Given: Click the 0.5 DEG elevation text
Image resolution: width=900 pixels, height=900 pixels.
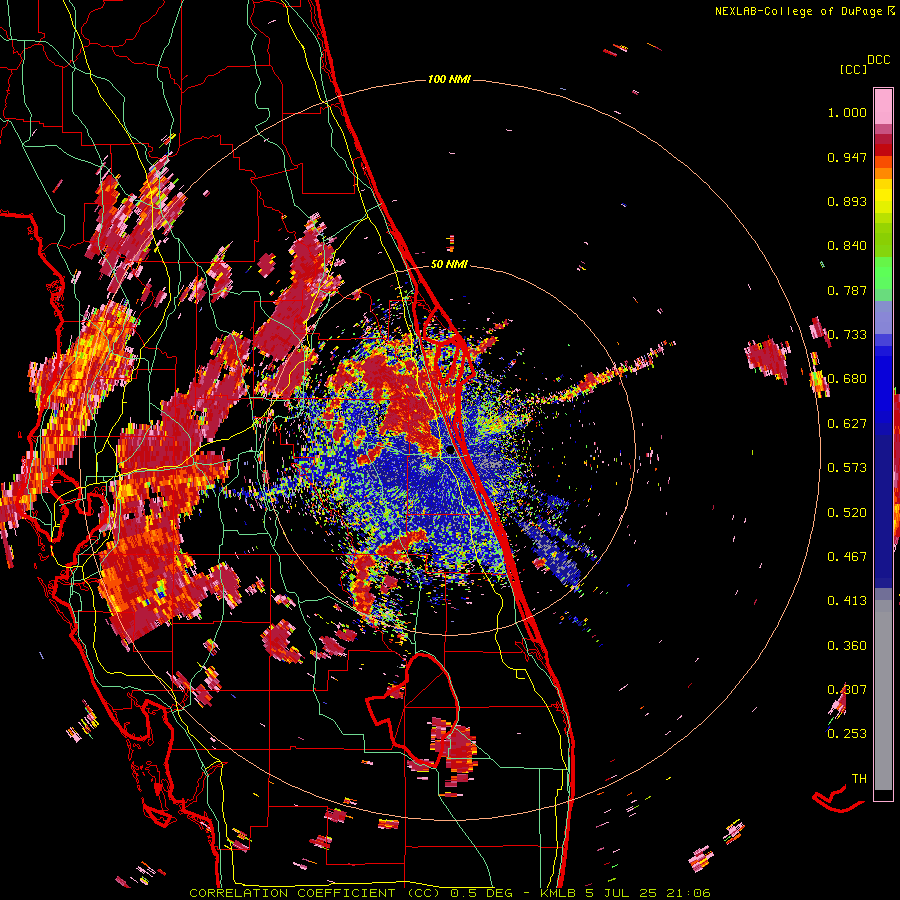Looking at the screenshot, I should click(x=482, y=893).
